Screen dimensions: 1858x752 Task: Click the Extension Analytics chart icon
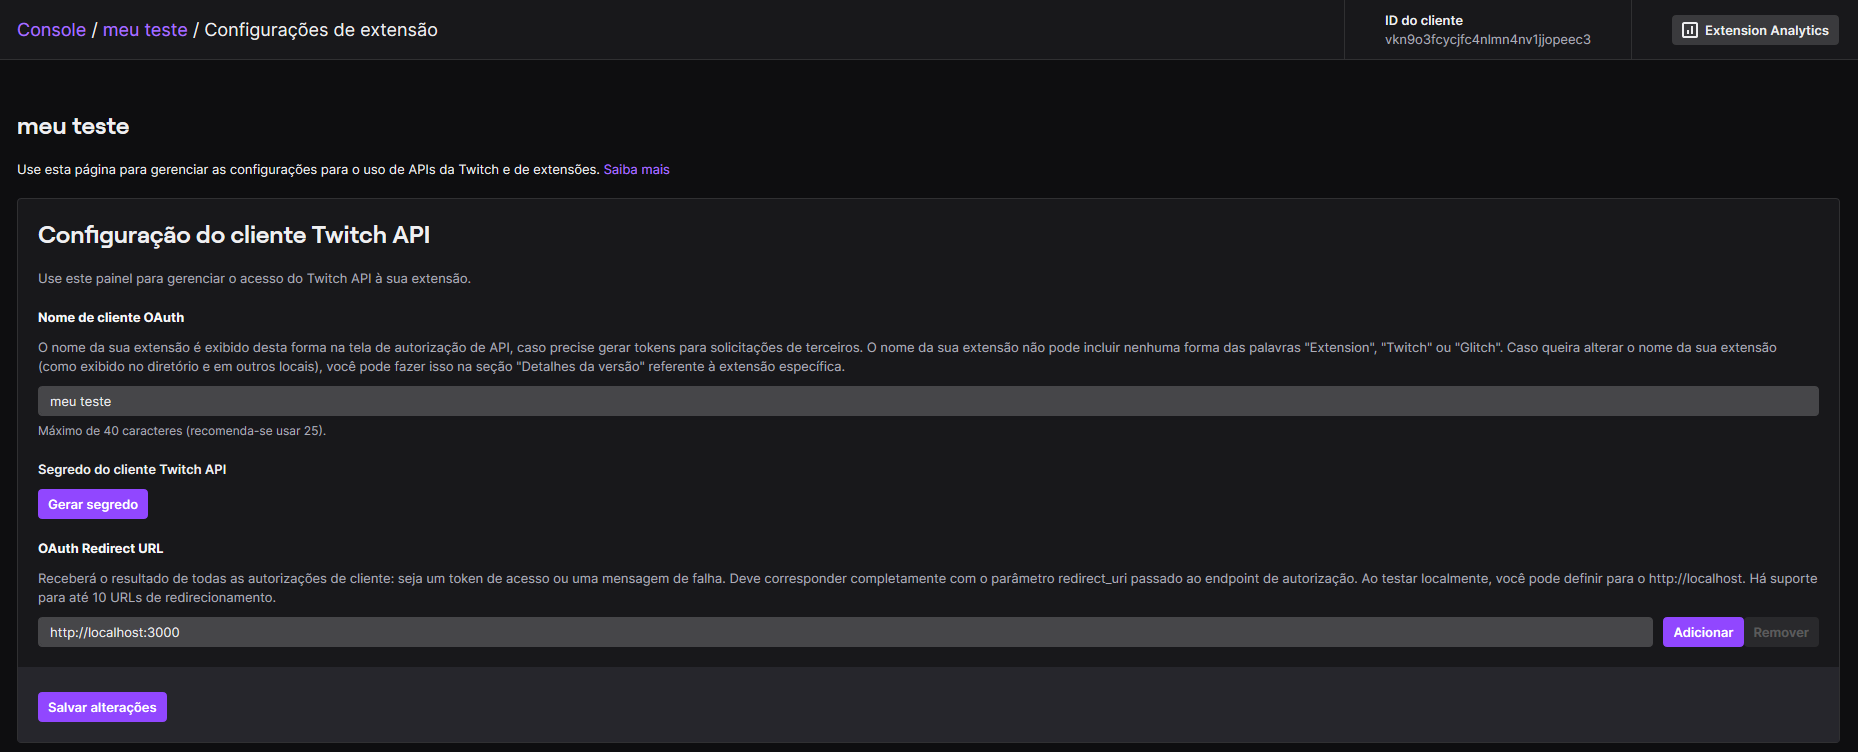point(1690,30)
